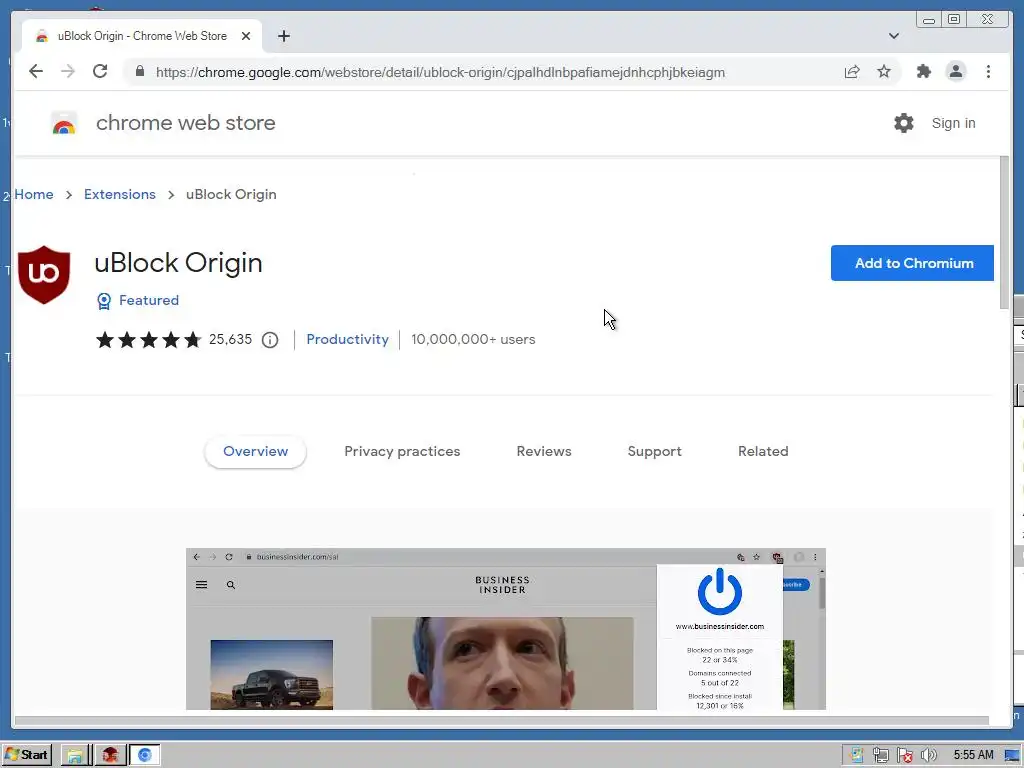
Task: Click the five-star rating
Action: click(148, 340)
